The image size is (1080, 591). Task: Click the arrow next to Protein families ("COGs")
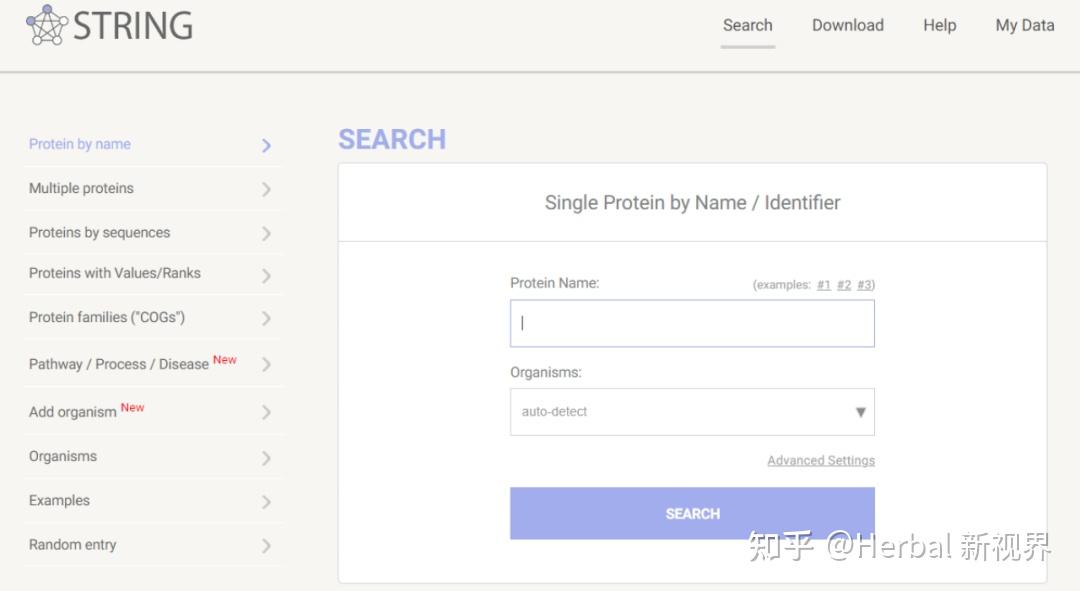[266, 319]
